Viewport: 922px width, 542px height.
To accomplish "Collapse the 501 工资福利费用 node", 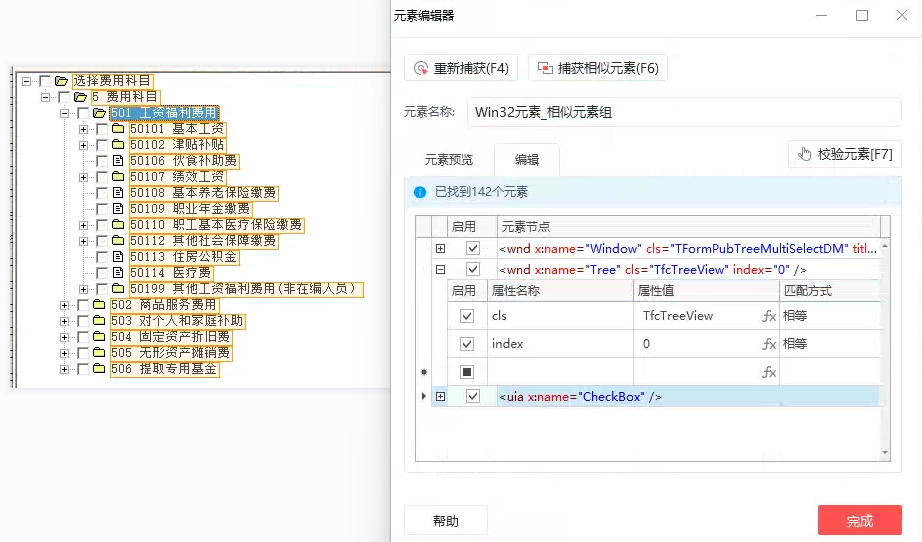I will (64, 113).
